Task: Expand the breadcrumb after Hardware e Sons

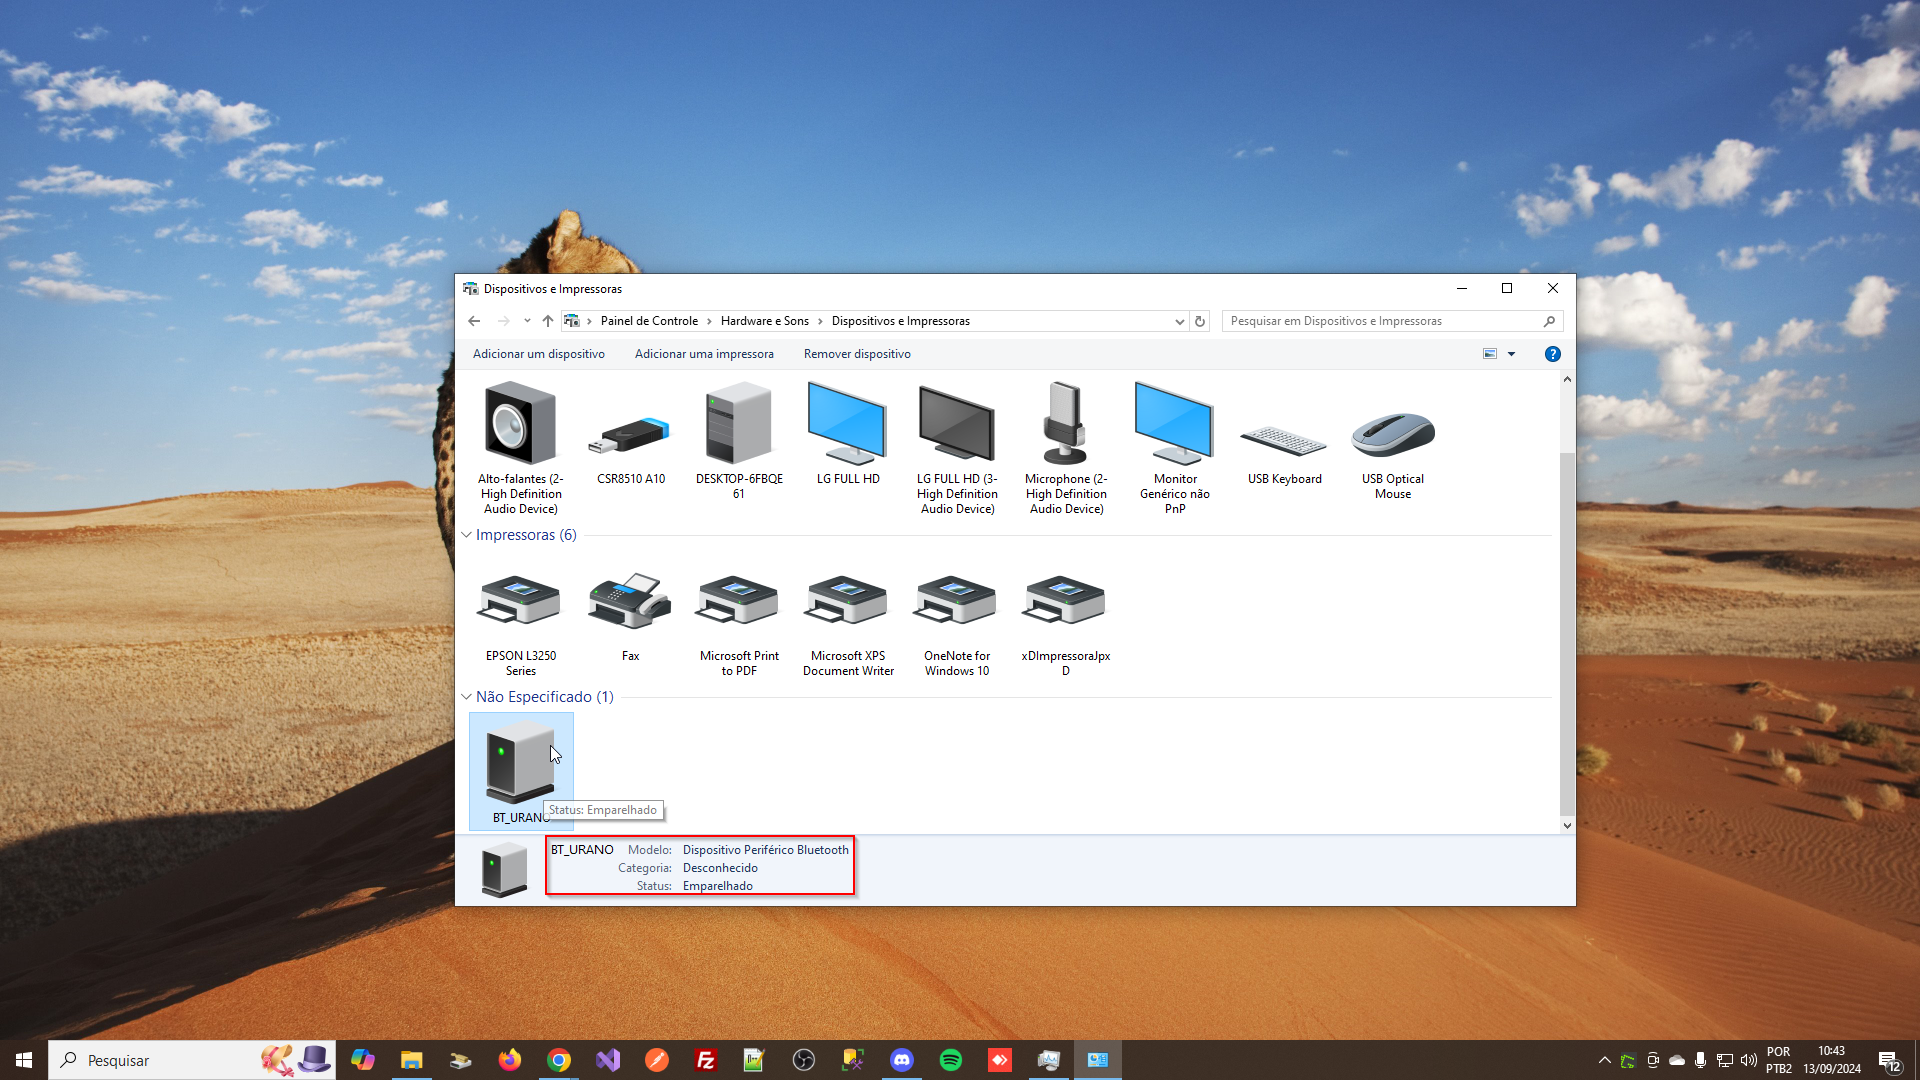Action: click(820, 321)
